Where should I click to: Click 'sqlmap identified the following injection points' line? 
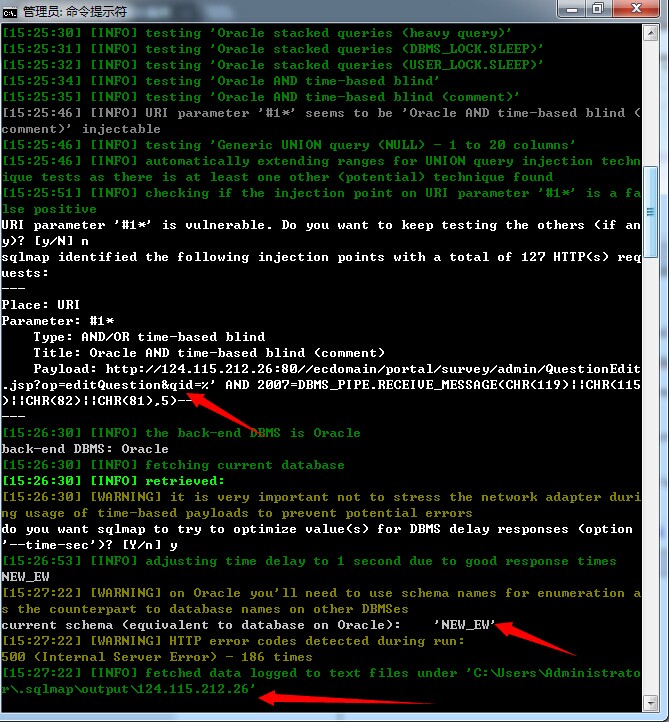321,257
